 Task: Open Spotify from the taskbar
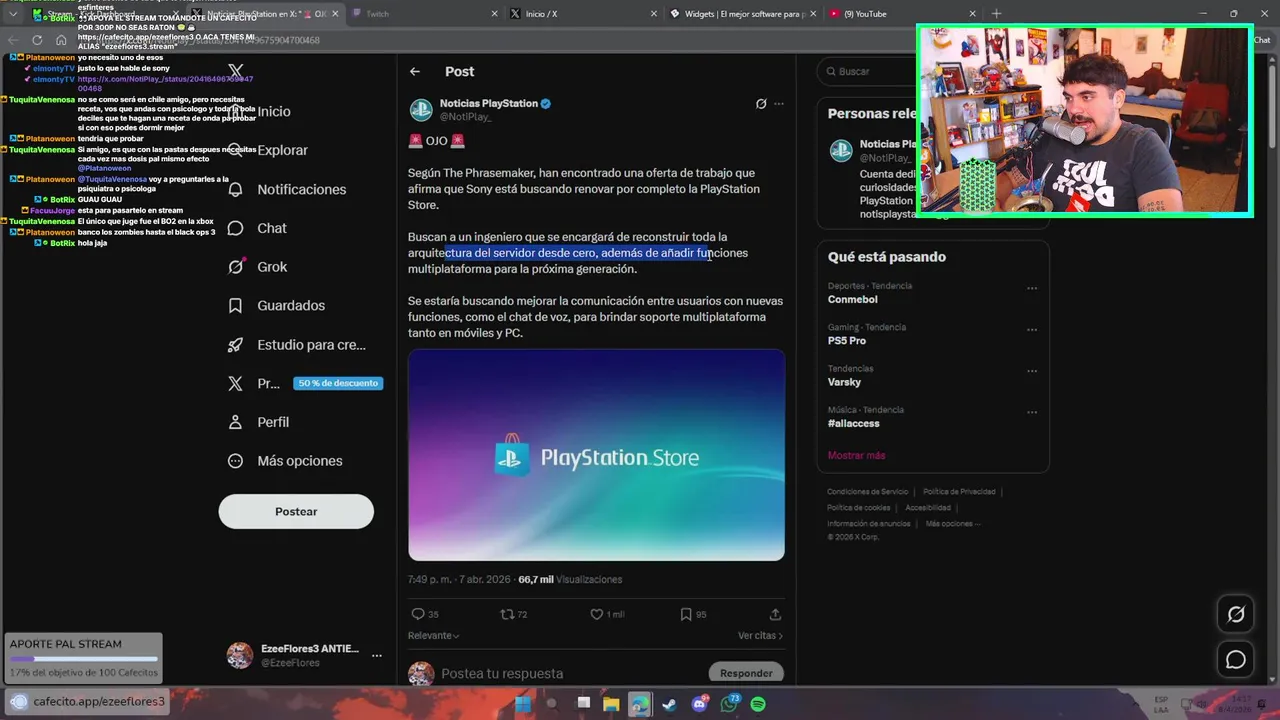[x=758, y=704]
